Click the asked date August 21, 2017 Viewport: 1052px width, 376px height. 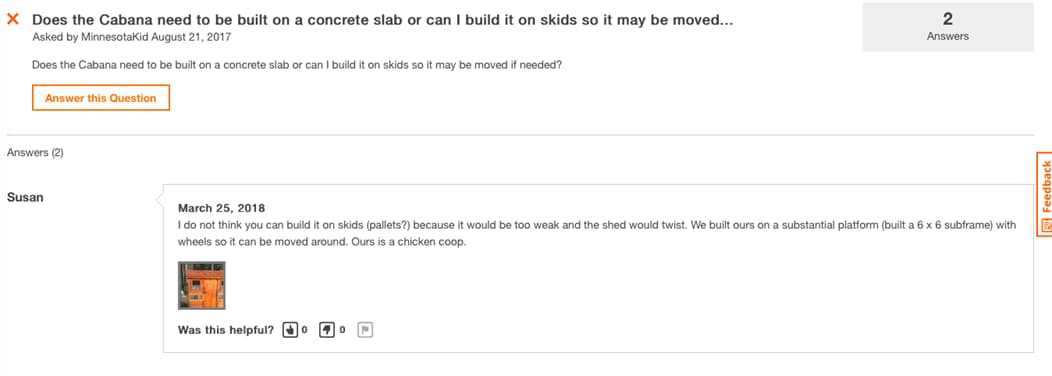[191, 37]
